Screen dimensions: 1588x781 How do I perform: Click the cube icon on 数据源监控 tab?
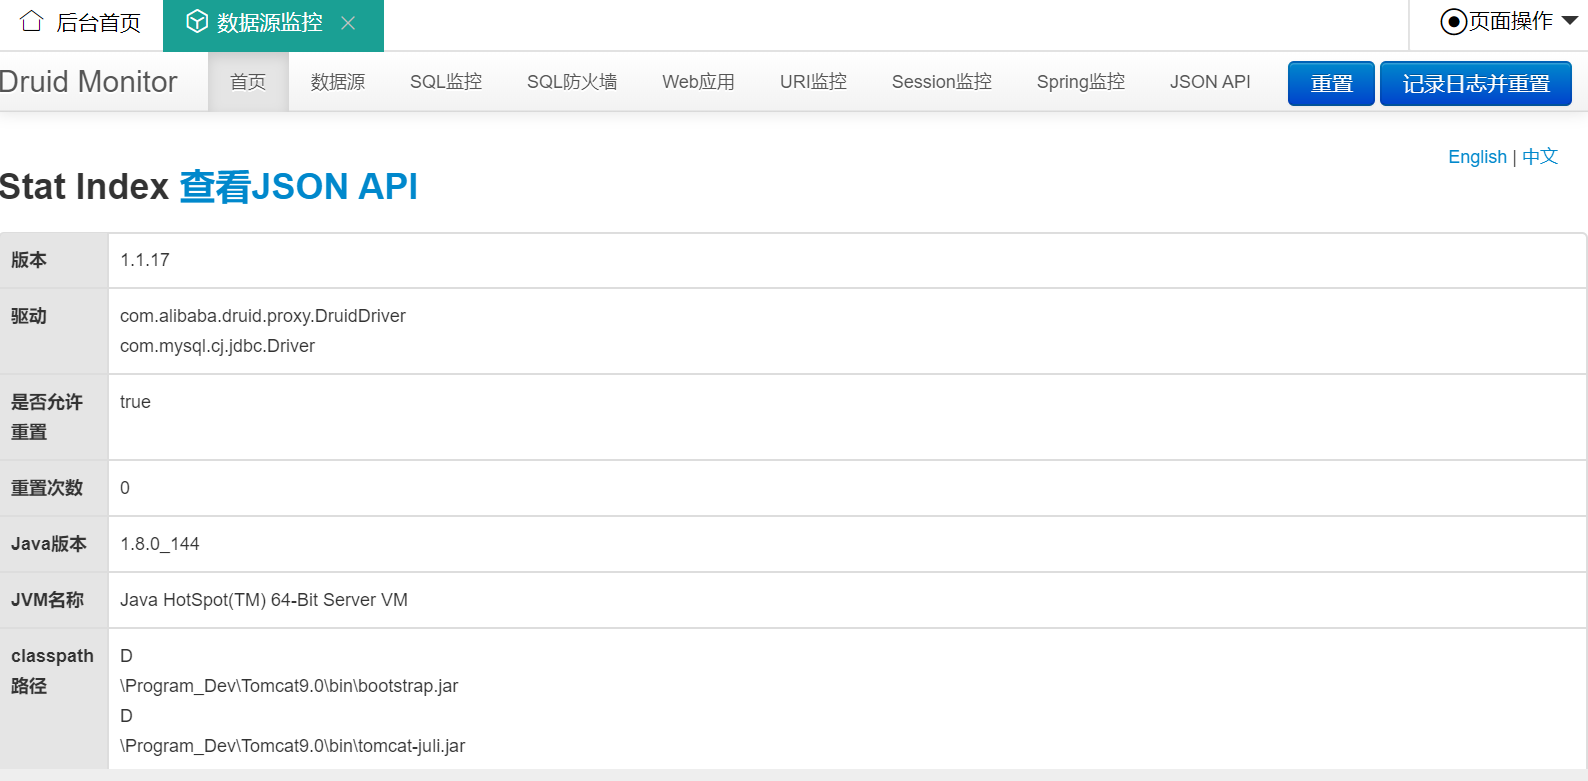click(197, 22)
